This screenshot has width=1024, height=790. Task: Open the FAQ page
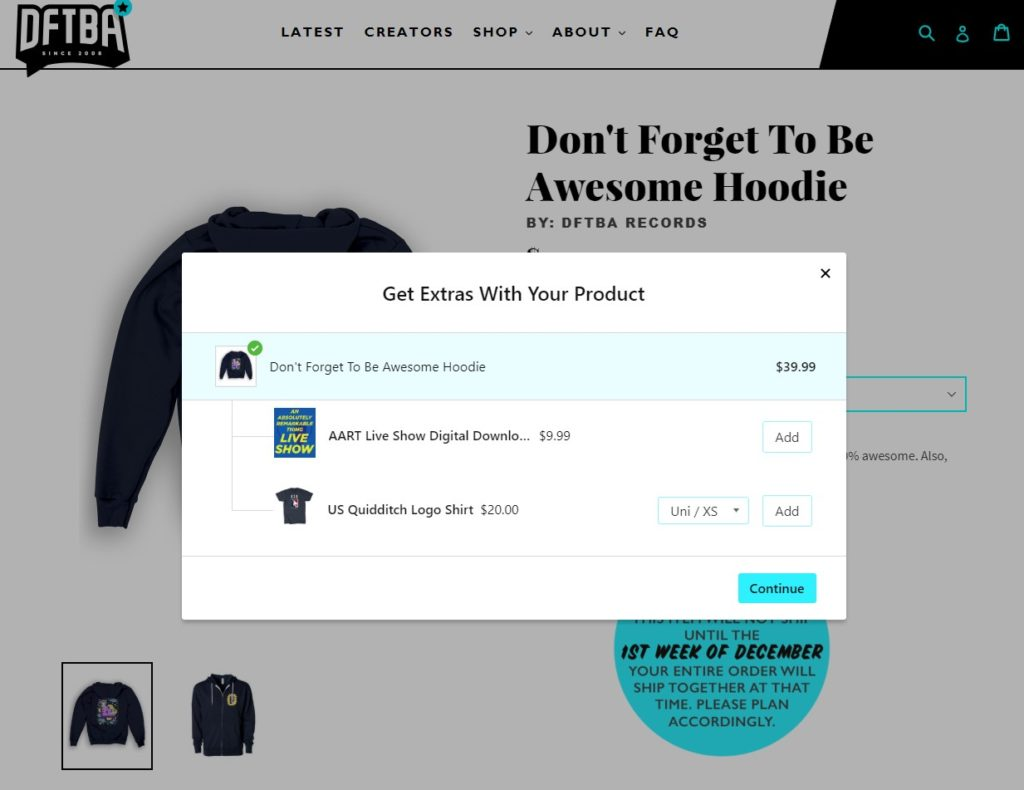[x=662, y=32]
